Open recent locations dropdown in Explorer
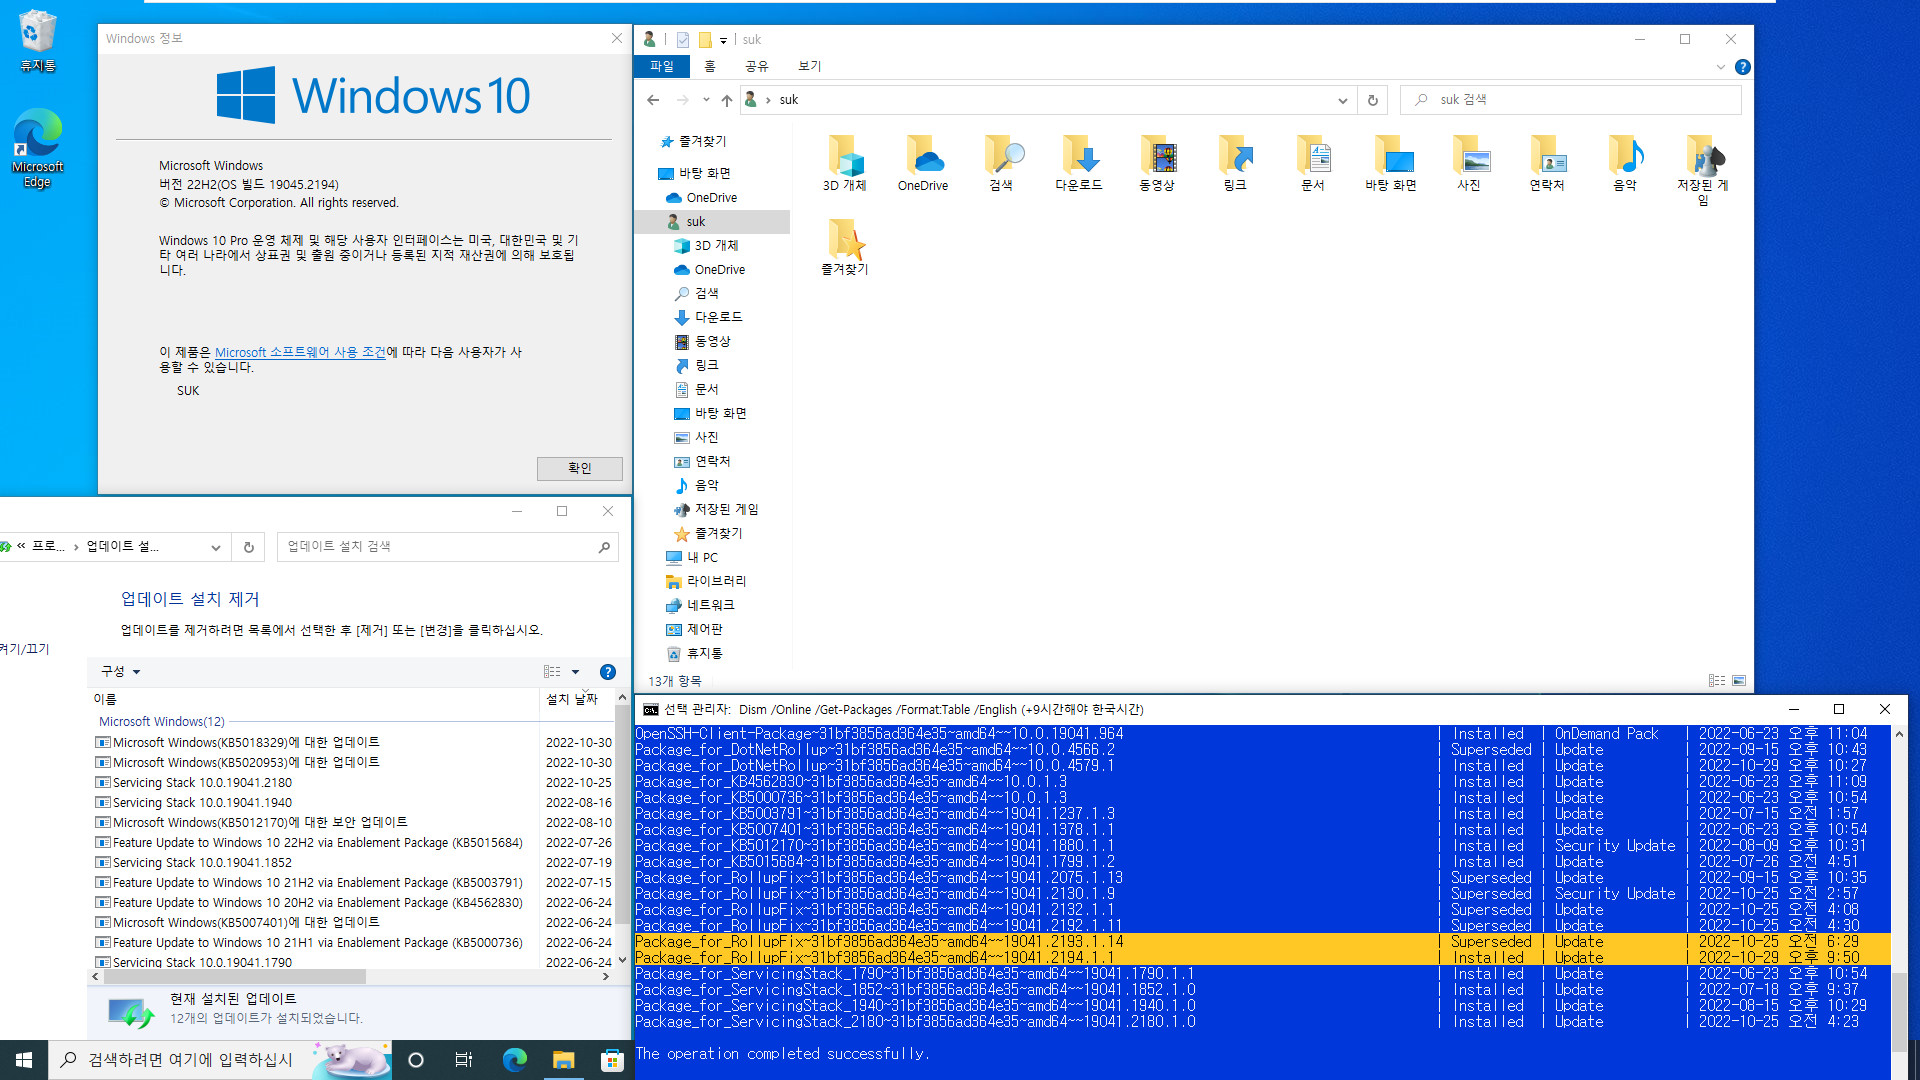The height and width of the screenshot is (1080, 1920). [x=706, y=100]
